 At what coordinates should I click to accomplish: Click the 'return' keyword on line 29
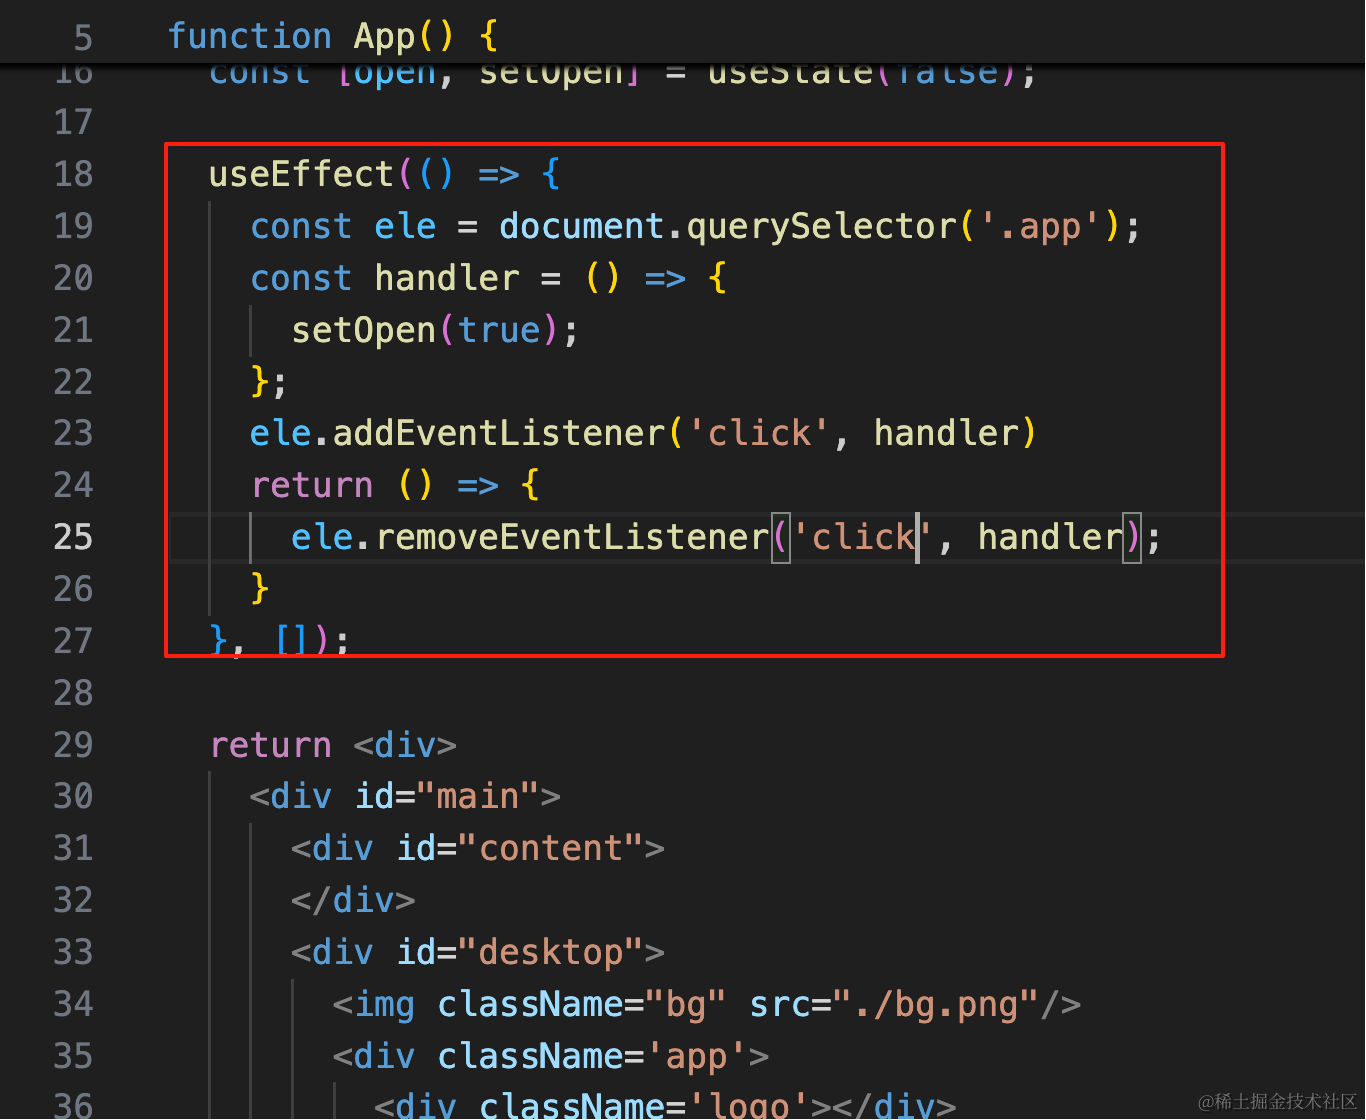[x=271, y=745]
